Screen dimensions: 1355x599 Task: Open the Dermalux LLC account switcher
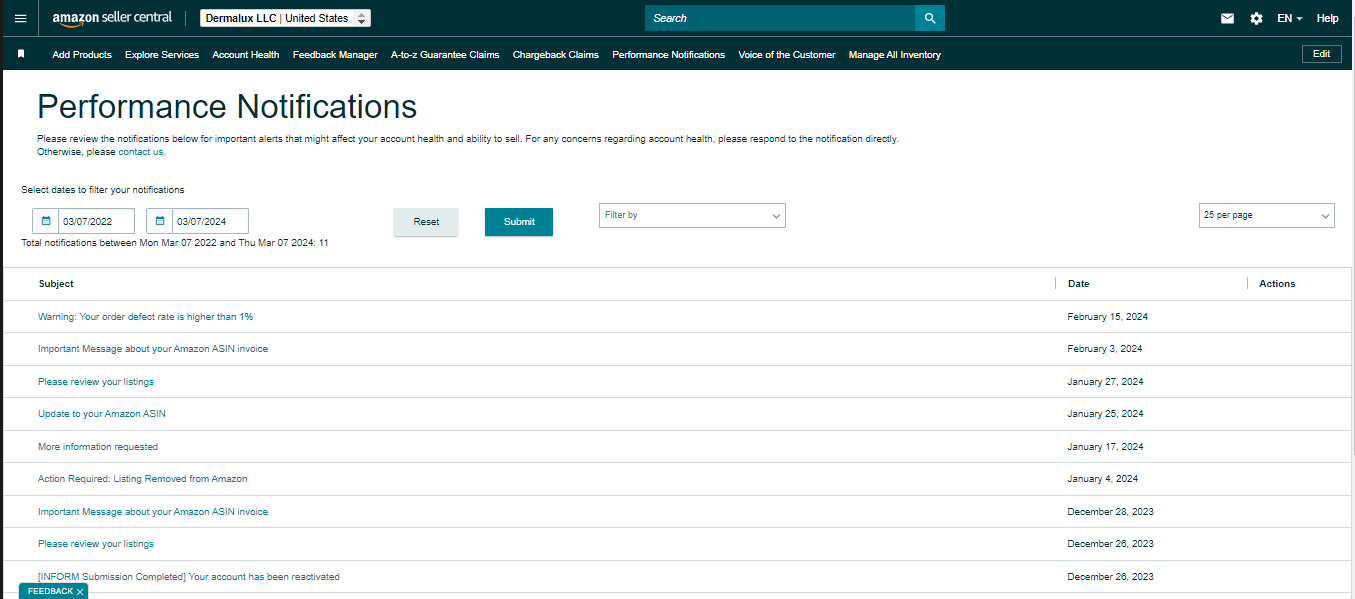coord(285,18)
